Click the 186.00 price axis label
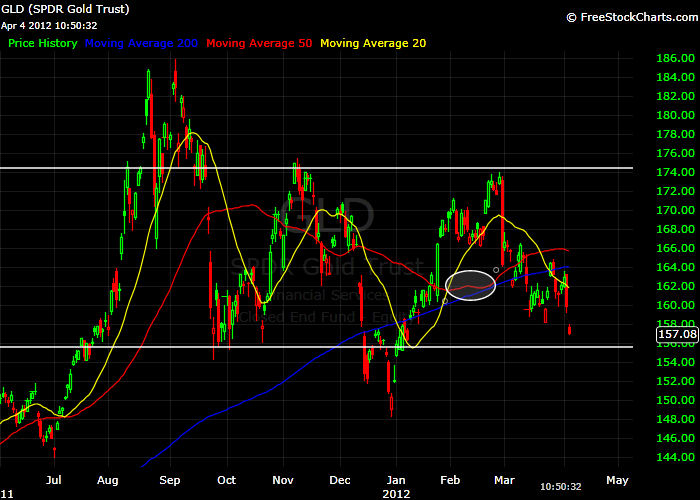This screenshot has height=500, width=700. click(x=677, y=59)
